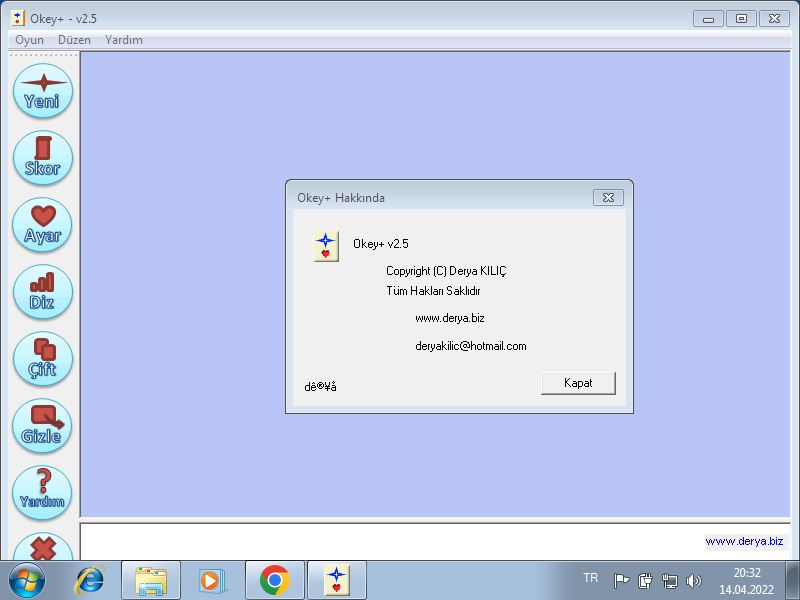Click the network tray icon
The height and width of the screenshot is (600, 800).
(669, 581)
